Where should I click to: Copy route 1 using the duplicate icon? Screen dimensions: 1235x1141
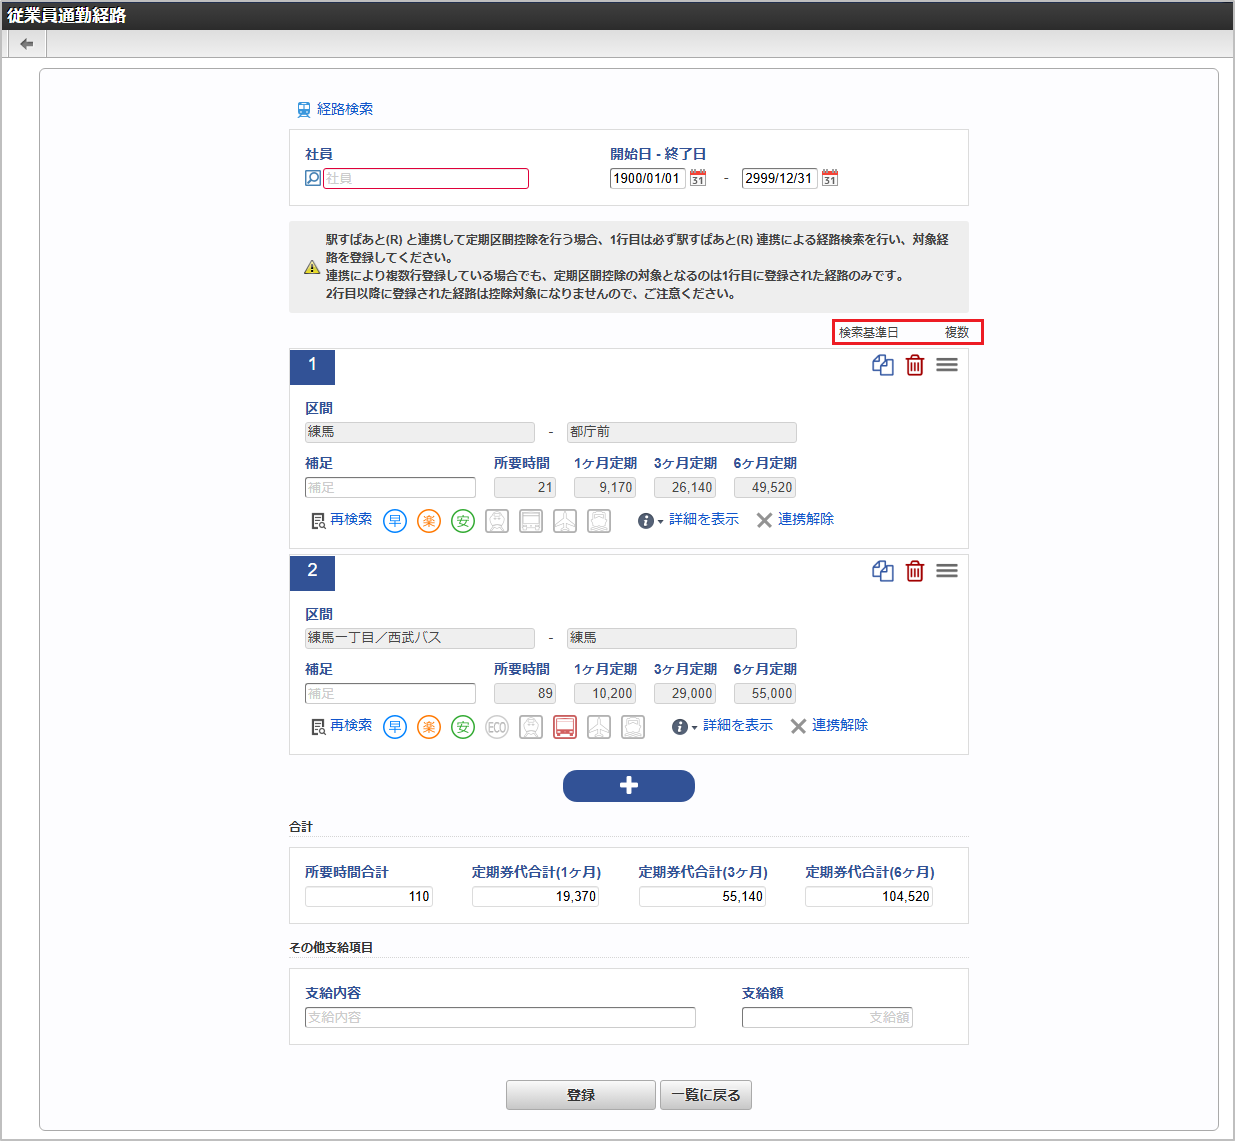tap(883, 365)
